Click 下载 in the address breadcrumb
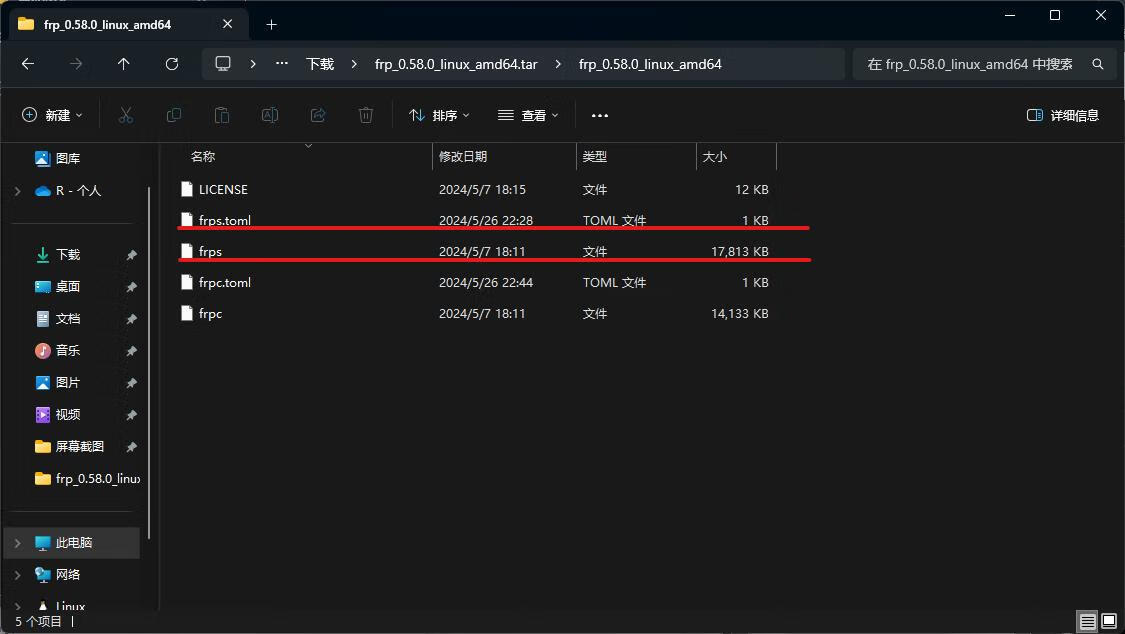This screenshot has height=634, width=1125. tap(320, 64)
